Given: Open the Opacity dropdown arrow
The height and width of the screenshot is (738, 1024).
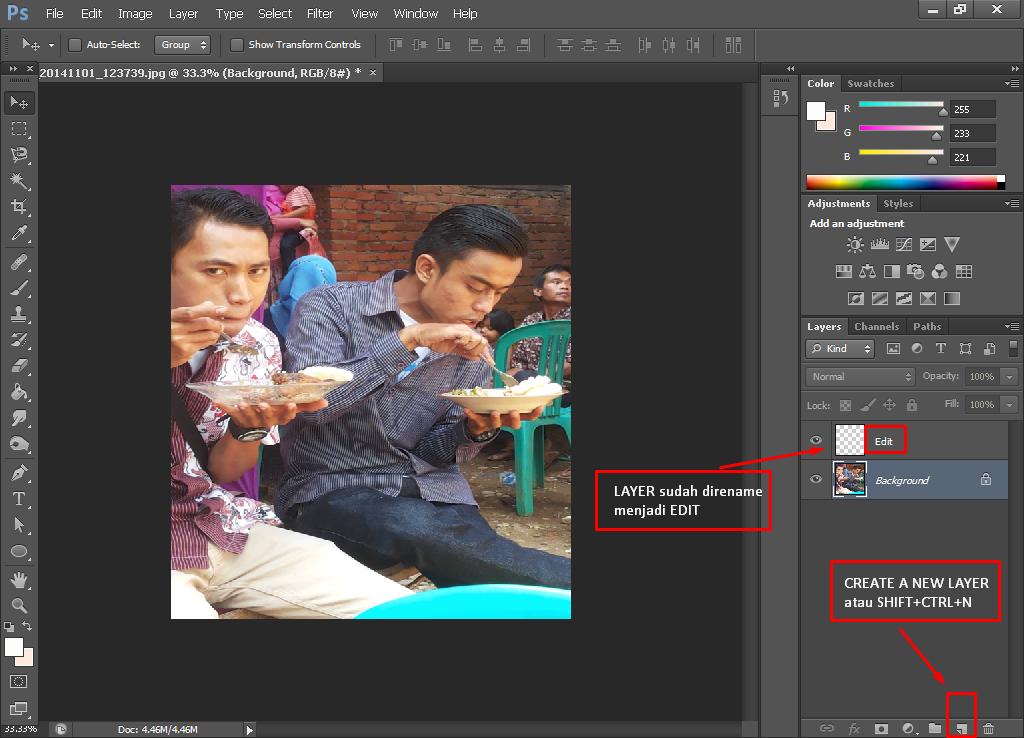Looking at the screenshot, I should point(1010,377).
